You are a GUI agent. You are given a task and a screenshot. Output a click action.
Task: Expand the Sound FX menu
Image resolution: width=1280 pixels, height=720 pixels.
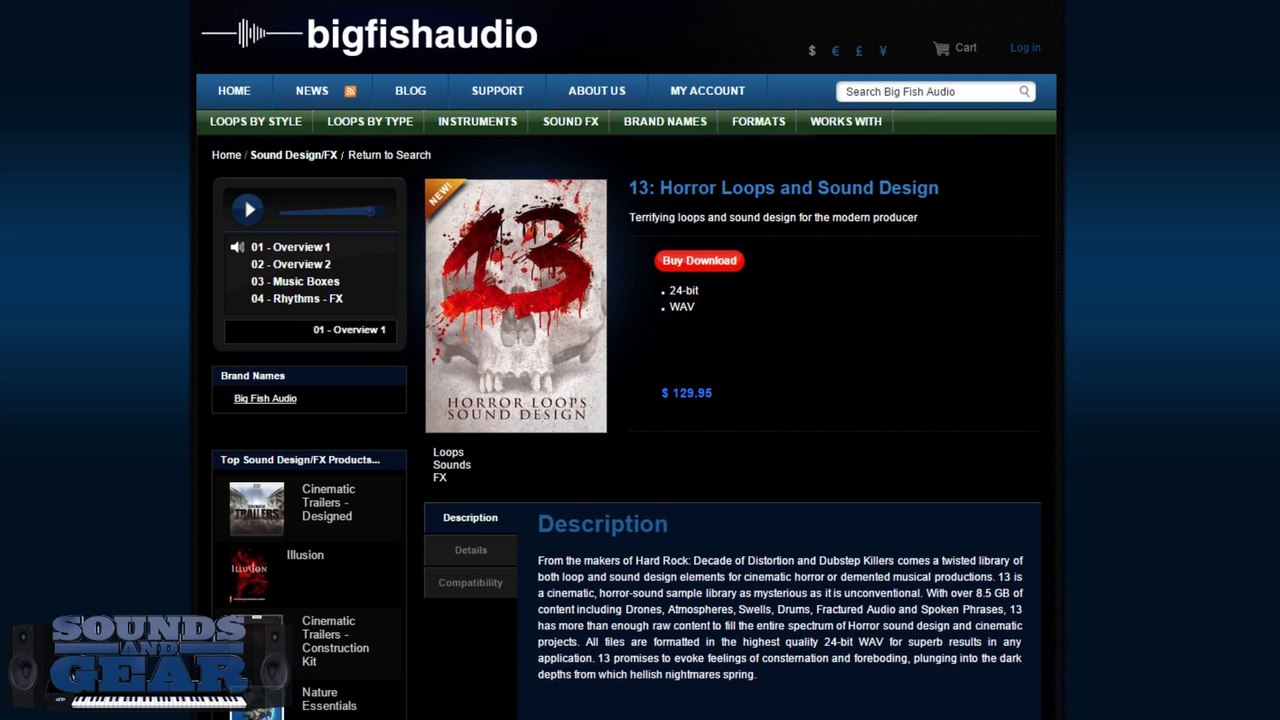(x=570, y=122)
